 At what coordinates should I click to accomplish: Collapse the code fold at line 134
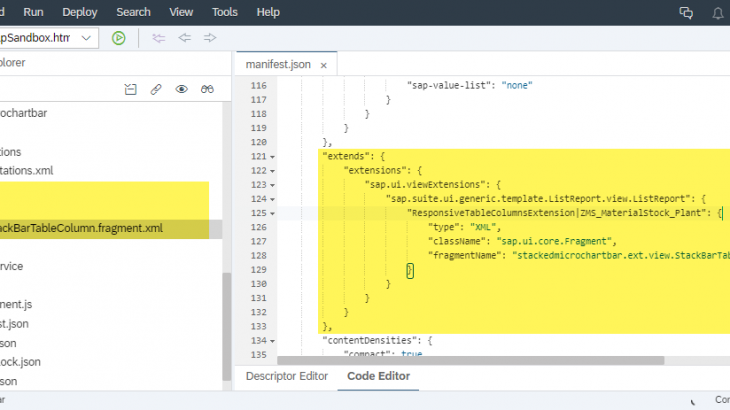coord(272,342)
